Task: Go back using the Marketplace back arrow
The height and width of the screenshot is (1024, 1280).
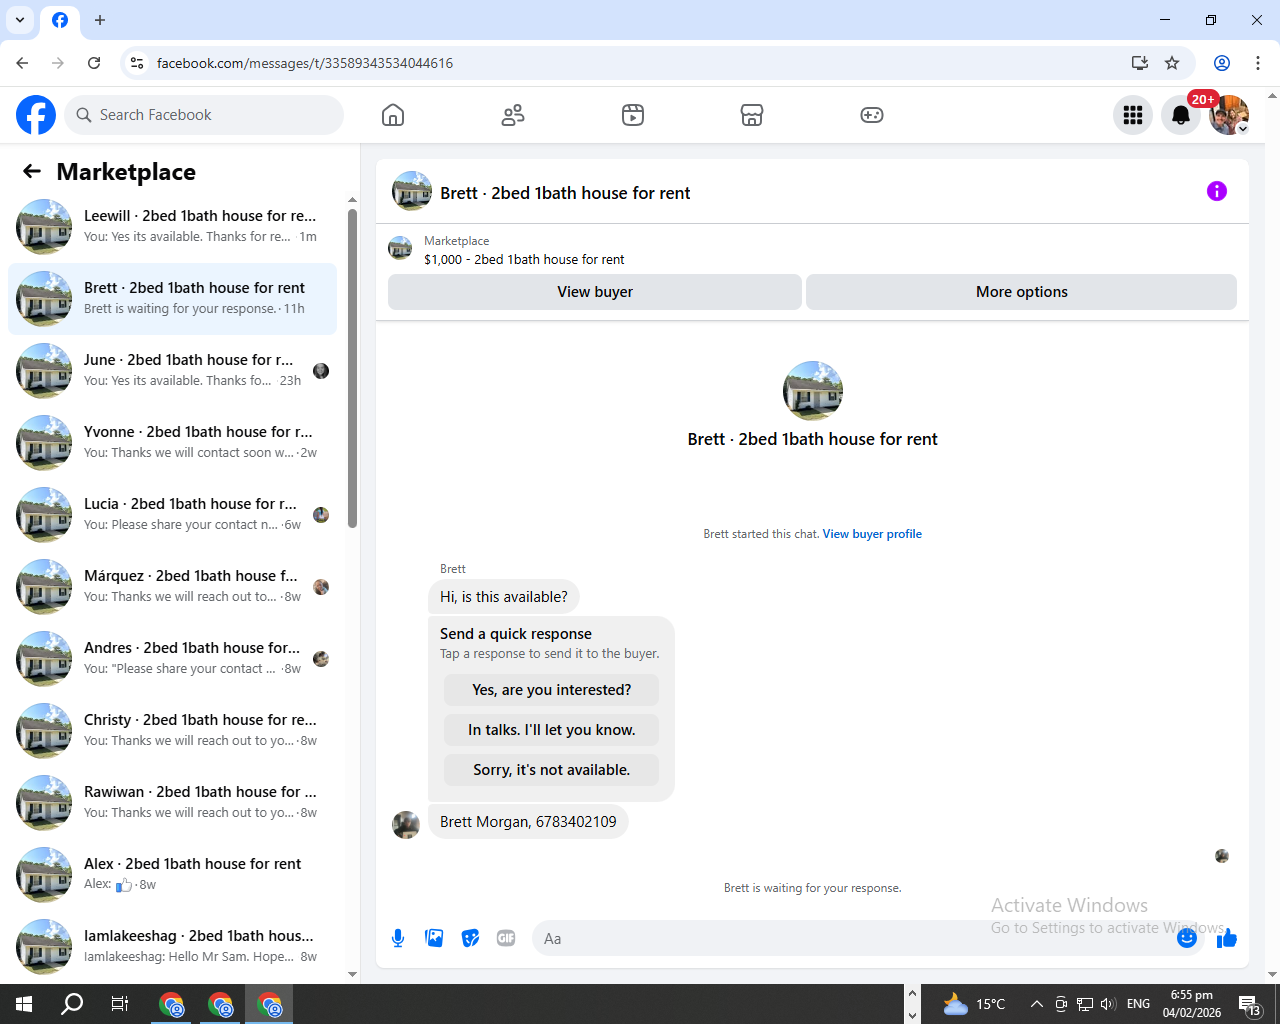Action: click(x=32, y=171)
